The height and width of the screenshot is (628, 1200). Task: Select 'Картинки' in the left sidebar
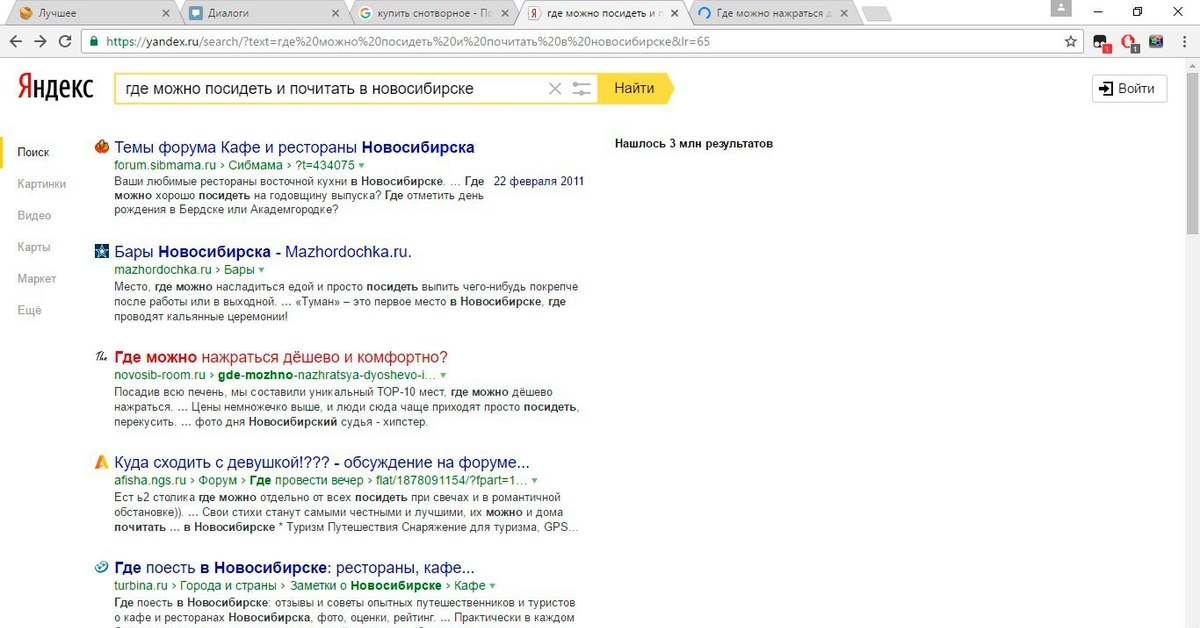coord(42,184)
